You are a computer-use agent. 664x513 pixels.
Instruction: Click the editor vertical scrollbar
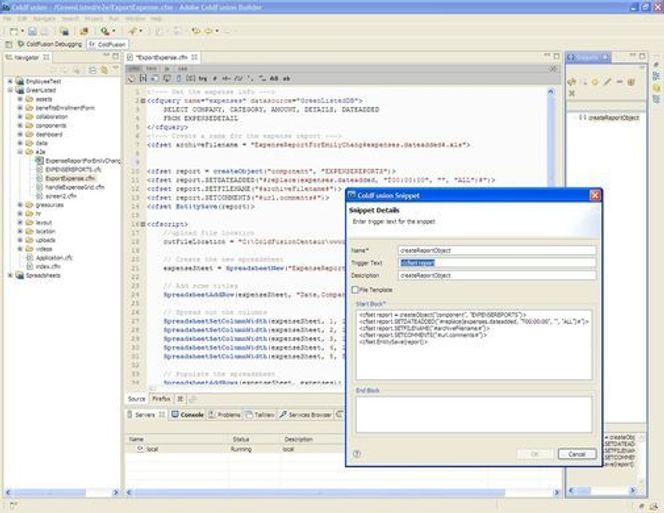pyautogui.click(x=551, y=140)
